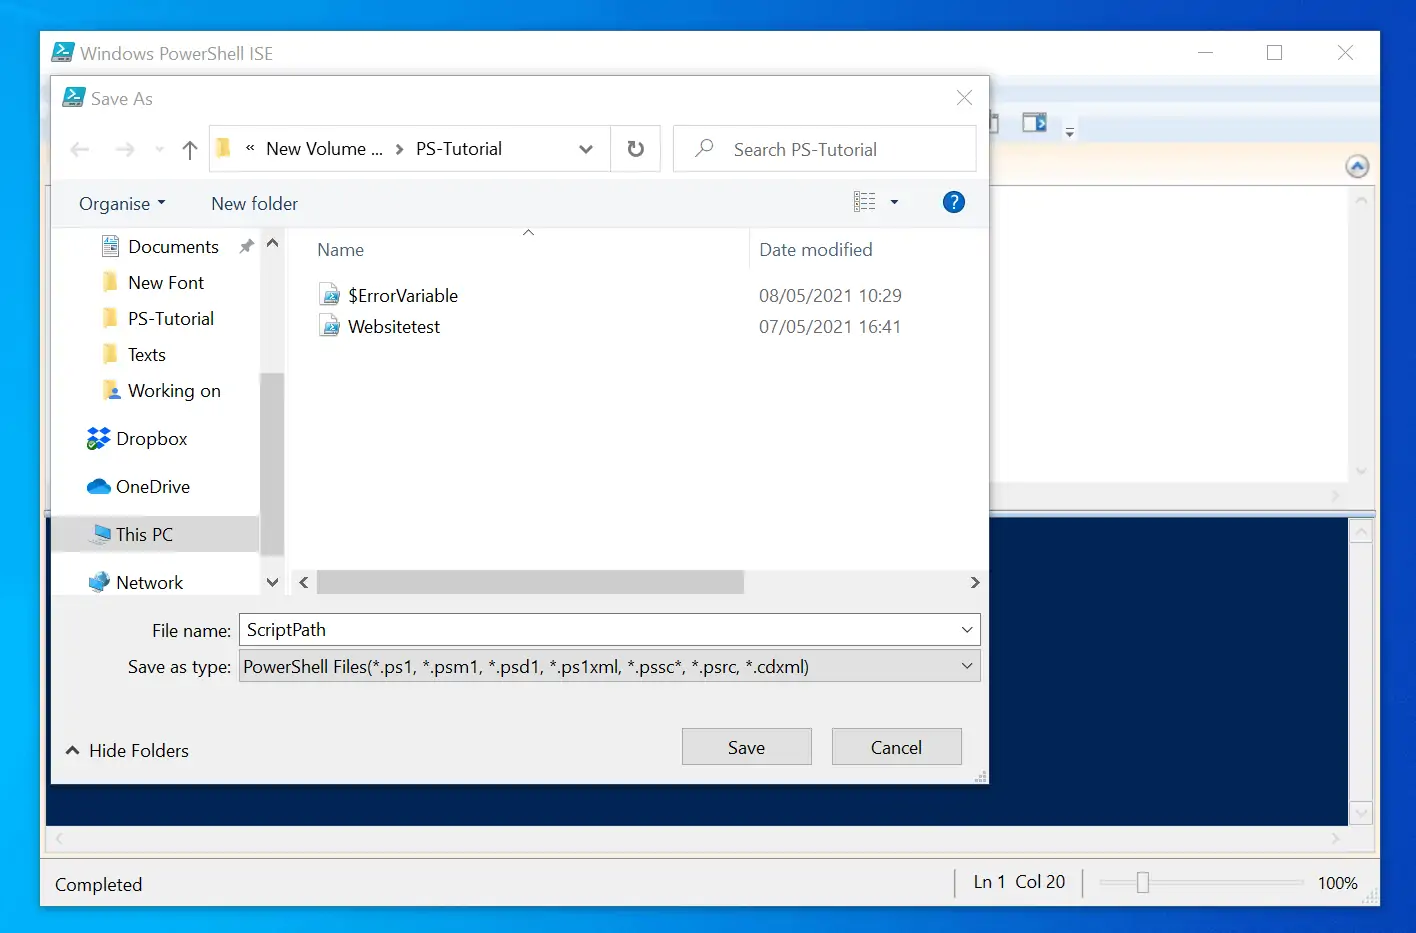This screenshot has width=1416, height=933.
Task: Click the ISE show command add-on icon
Action: click(x=1034, y=123)
